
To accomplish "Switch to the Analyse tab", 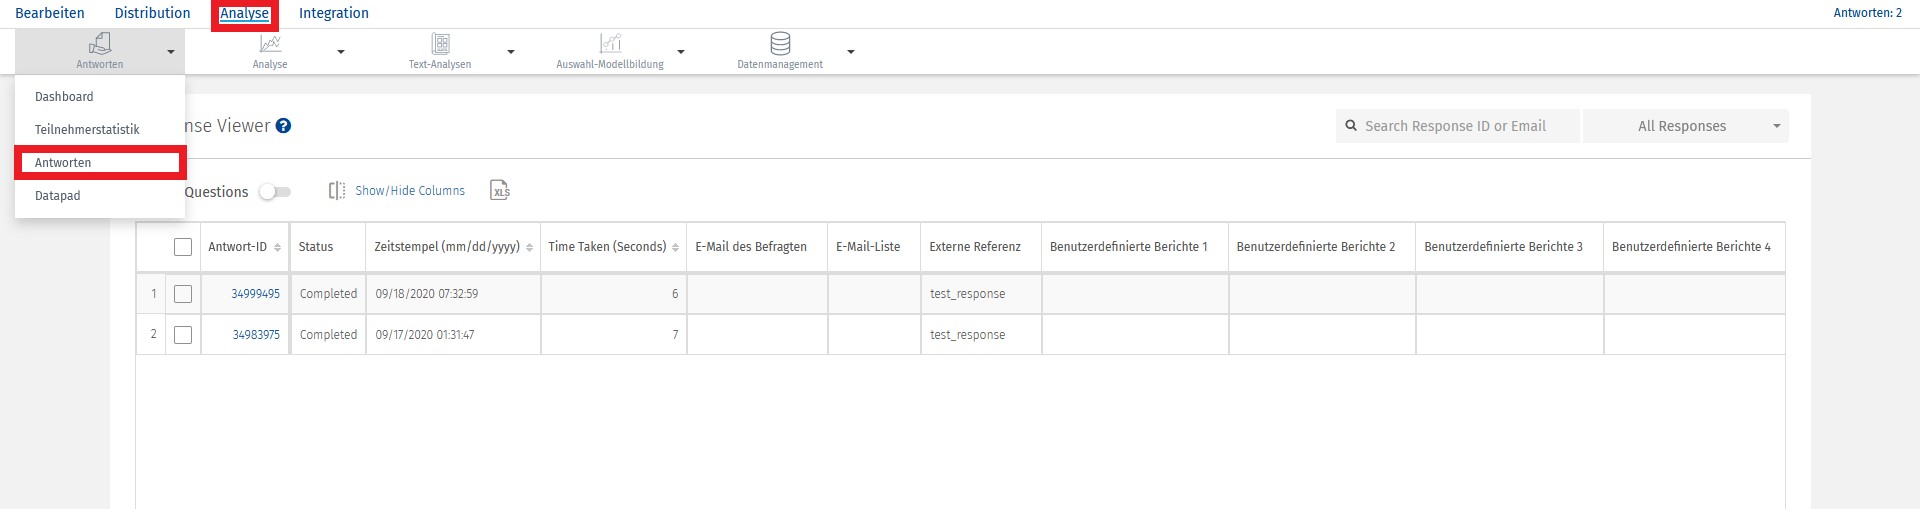I will click(x=244, y=13).
